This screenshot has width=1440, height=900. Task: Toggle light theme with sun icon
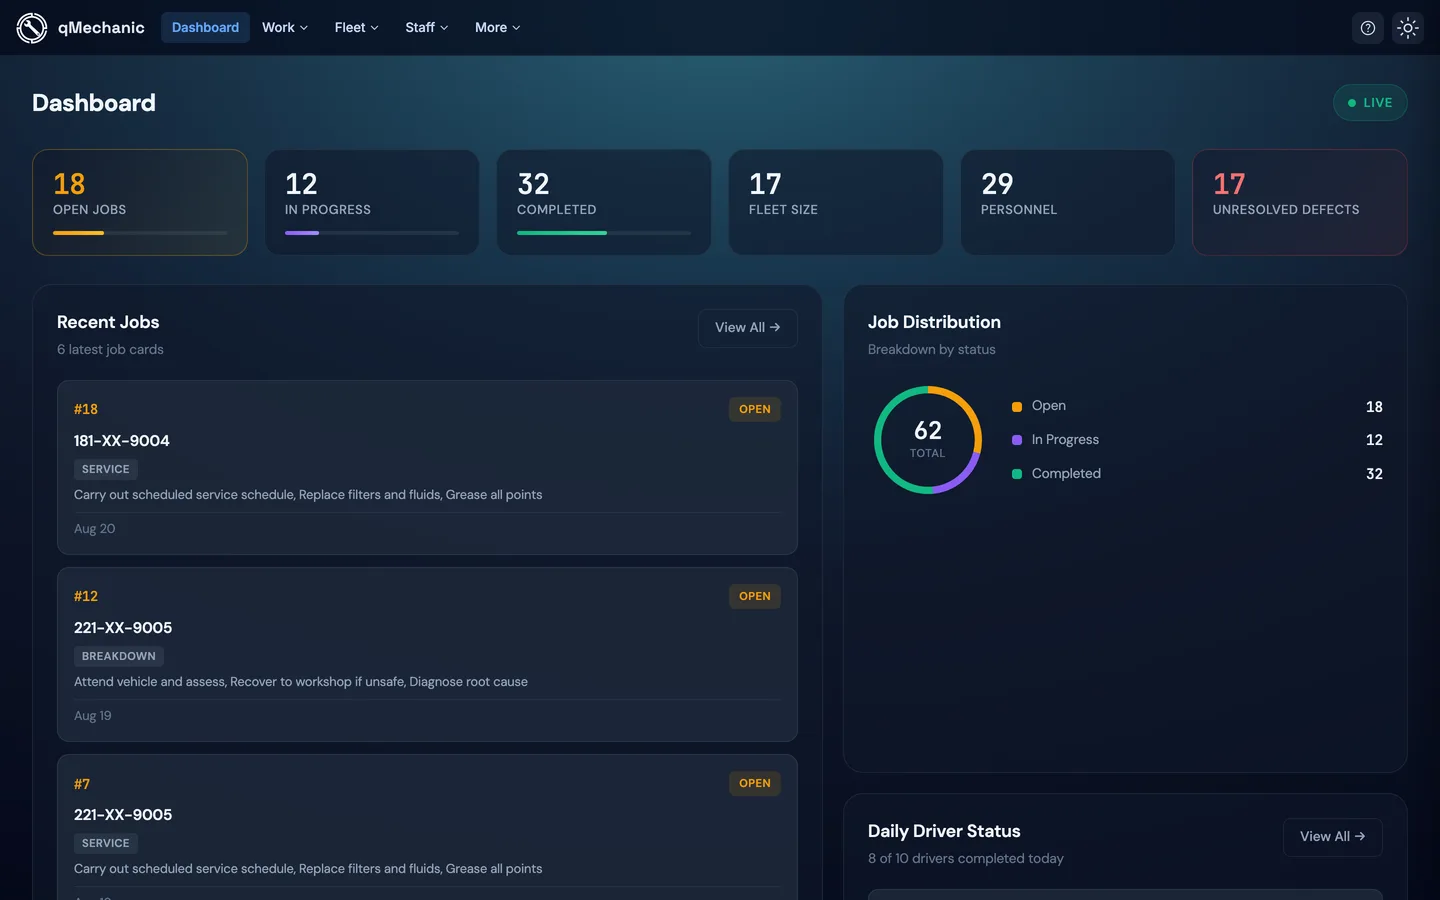[1408, 28]
